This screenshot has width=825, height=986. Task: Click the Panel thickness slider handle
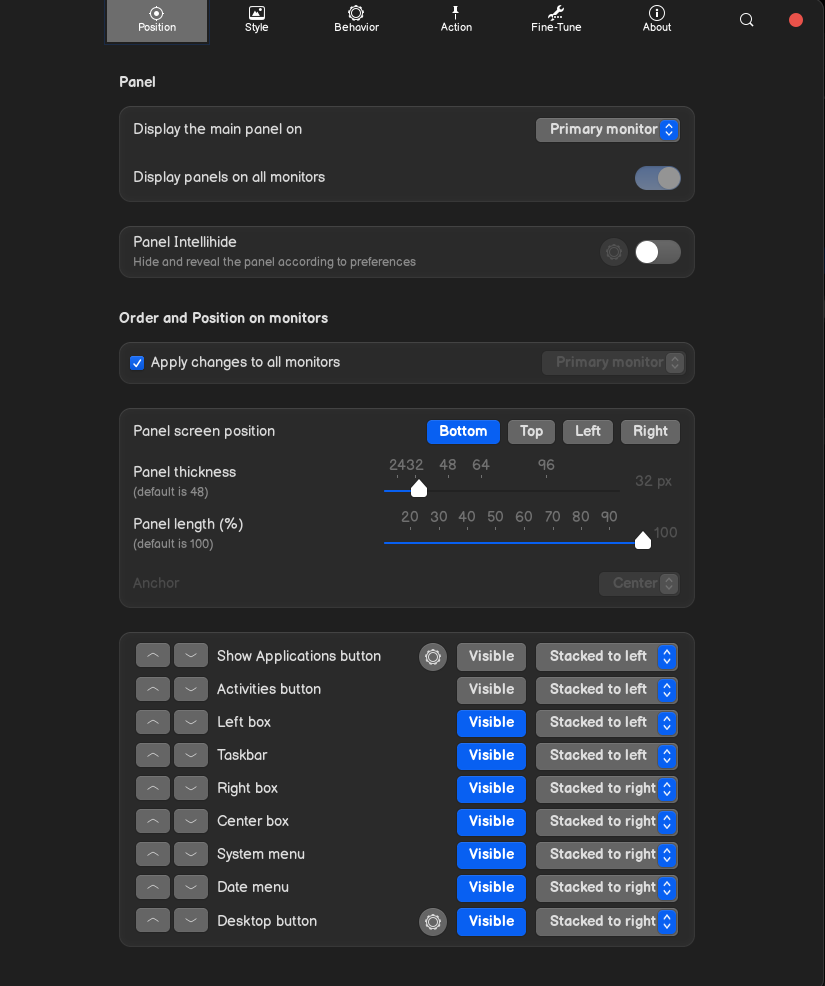pyautogui.click(x=419, y=488)
